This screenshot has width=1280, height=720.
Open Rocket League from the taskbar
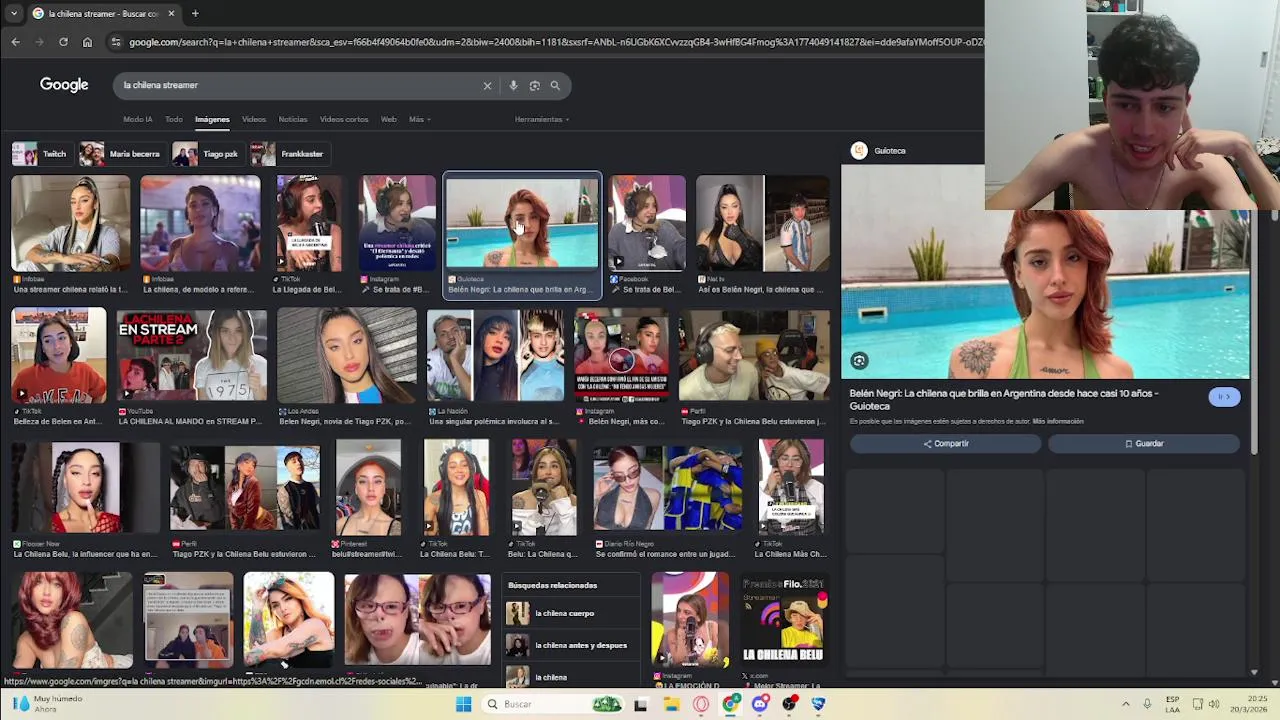pyautogui.click(x=819, y=704)
